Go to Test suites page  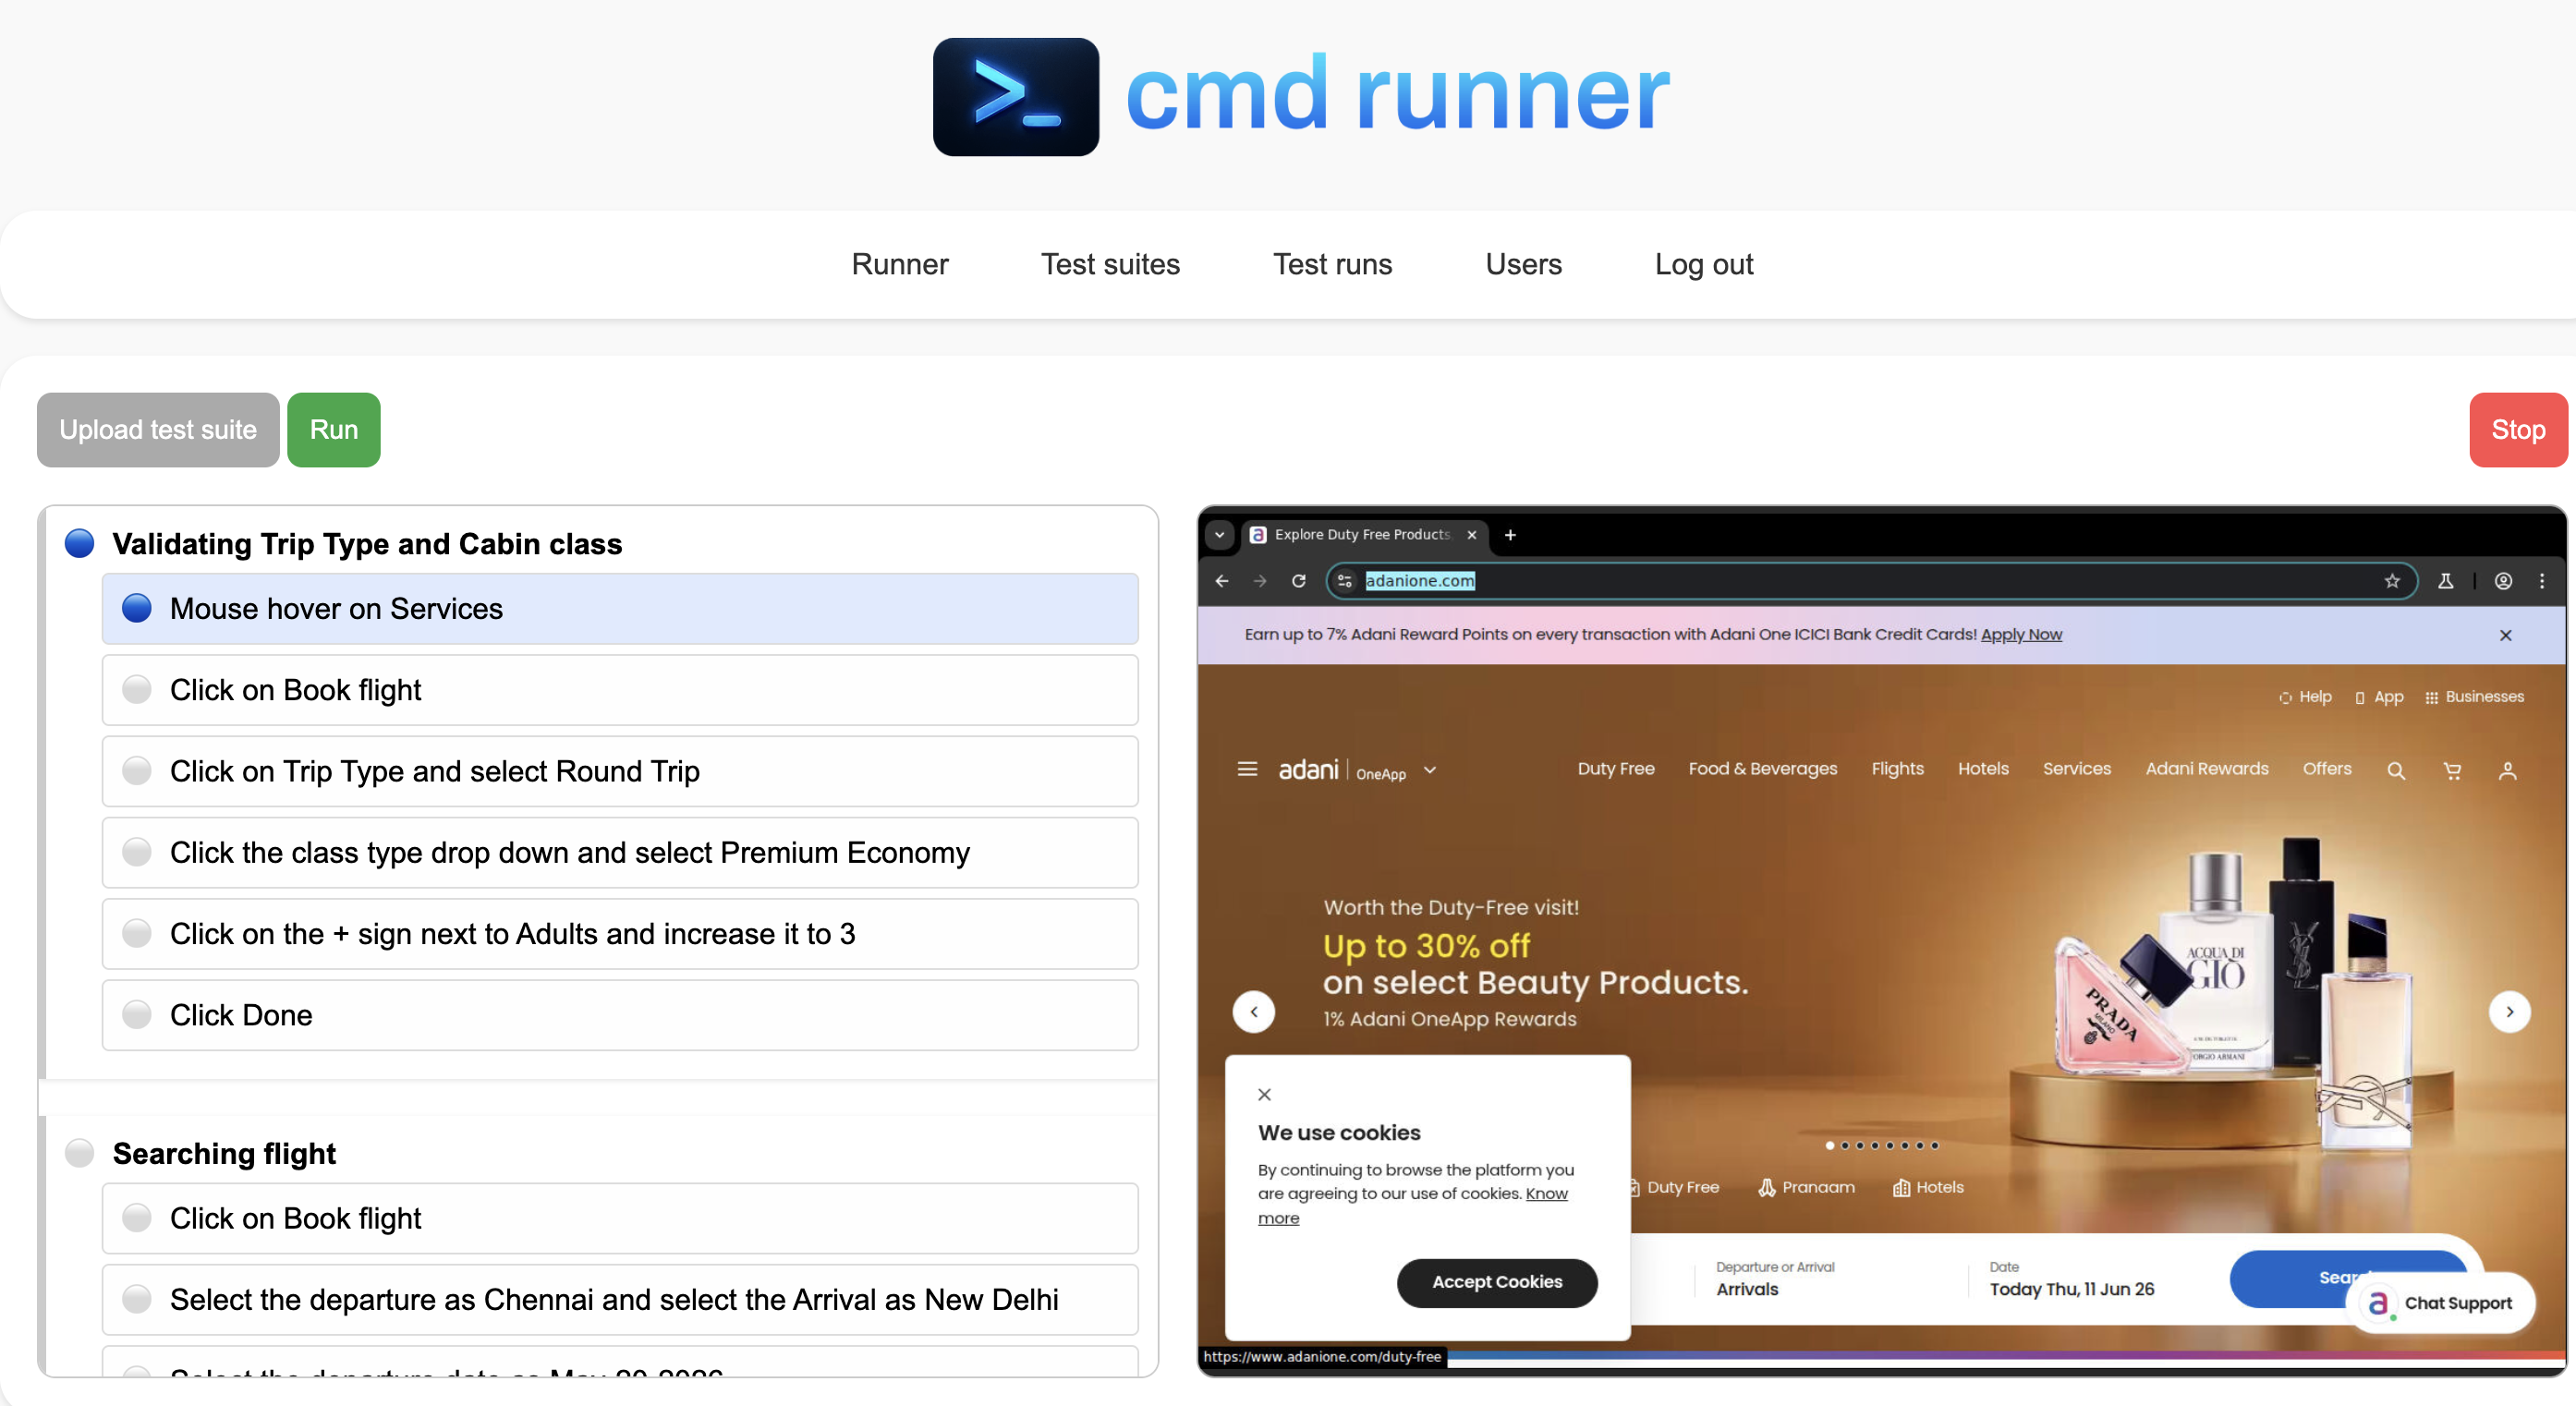[1110, 264]
